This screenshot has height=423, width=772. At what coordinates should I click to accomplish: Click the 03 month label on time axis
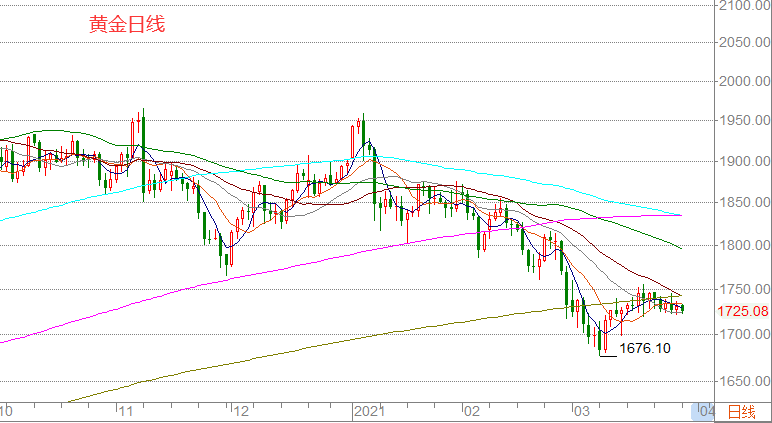tap(581, 411)
